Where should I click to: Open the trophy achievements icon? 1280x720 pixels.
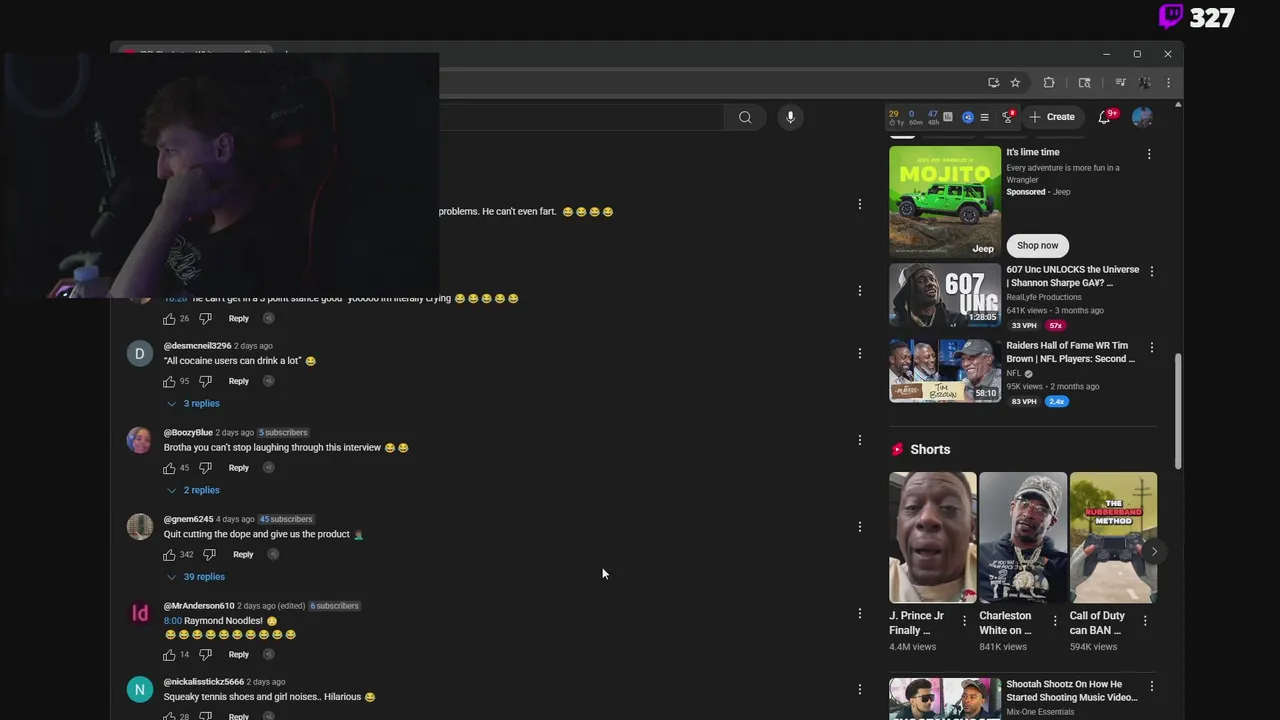(x=1008, y=117)
